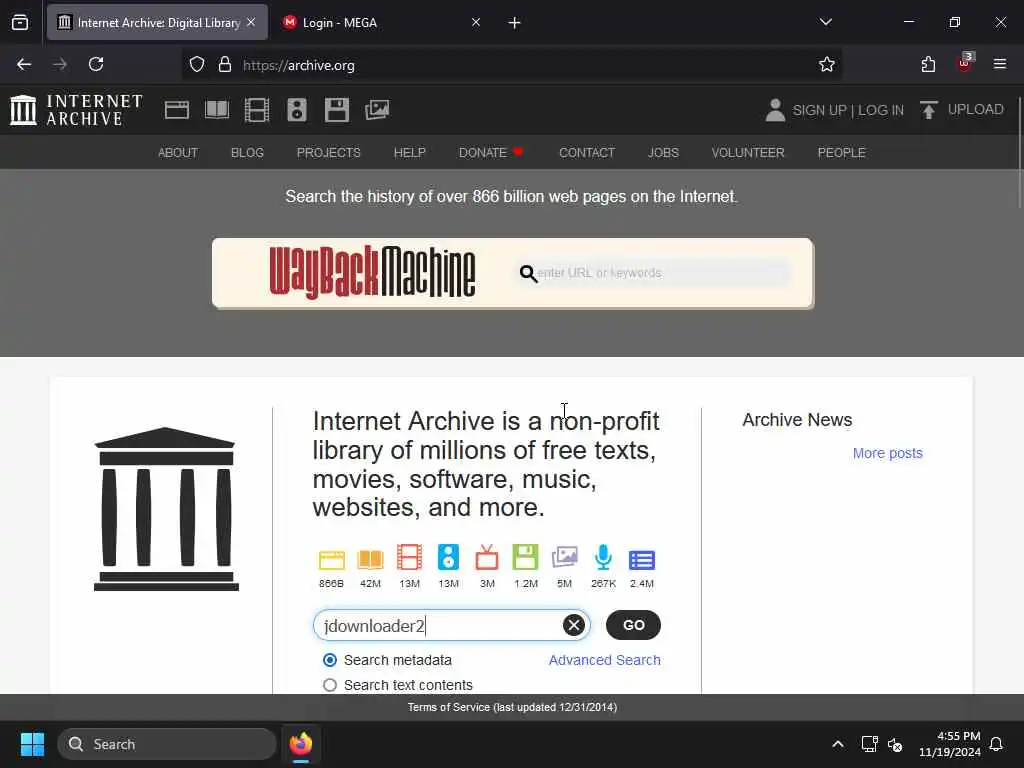1024x768 pixels.
Task: Clear the jdownloader2 search text with X
Action: (x=574, y=625)
